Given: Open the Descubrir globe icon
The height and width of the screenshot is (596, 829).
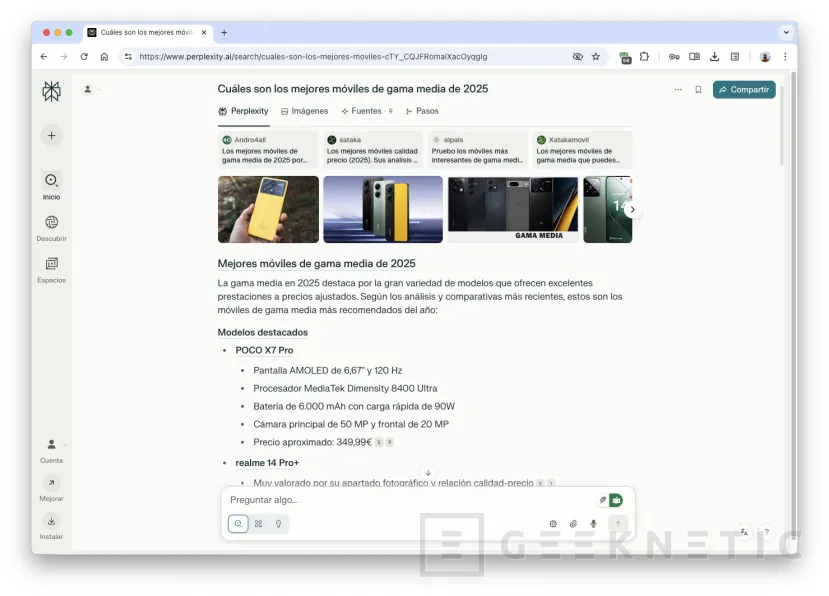Looking at the screenshot, I should (x=51, y=222).
